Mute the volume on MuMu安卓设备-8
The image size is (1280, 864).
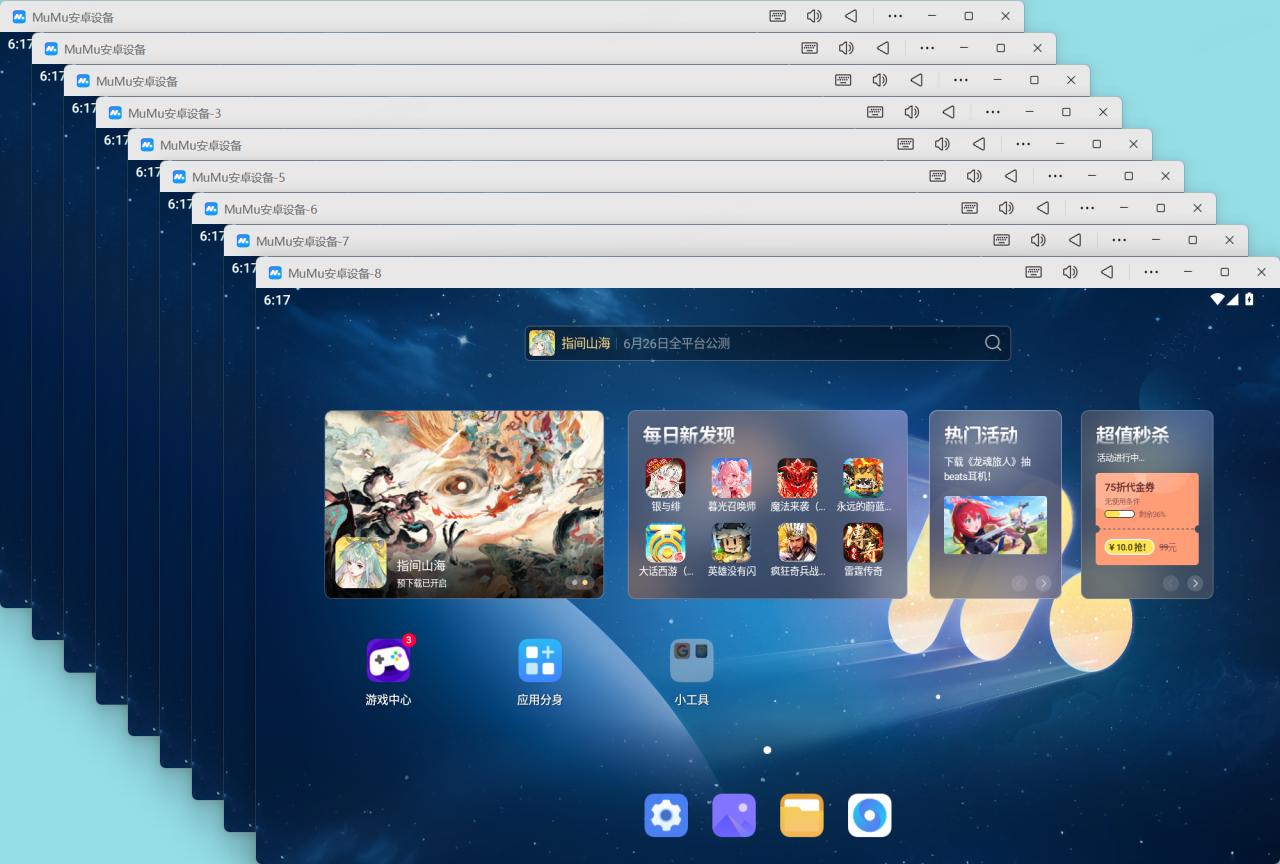pos(1070,272)
